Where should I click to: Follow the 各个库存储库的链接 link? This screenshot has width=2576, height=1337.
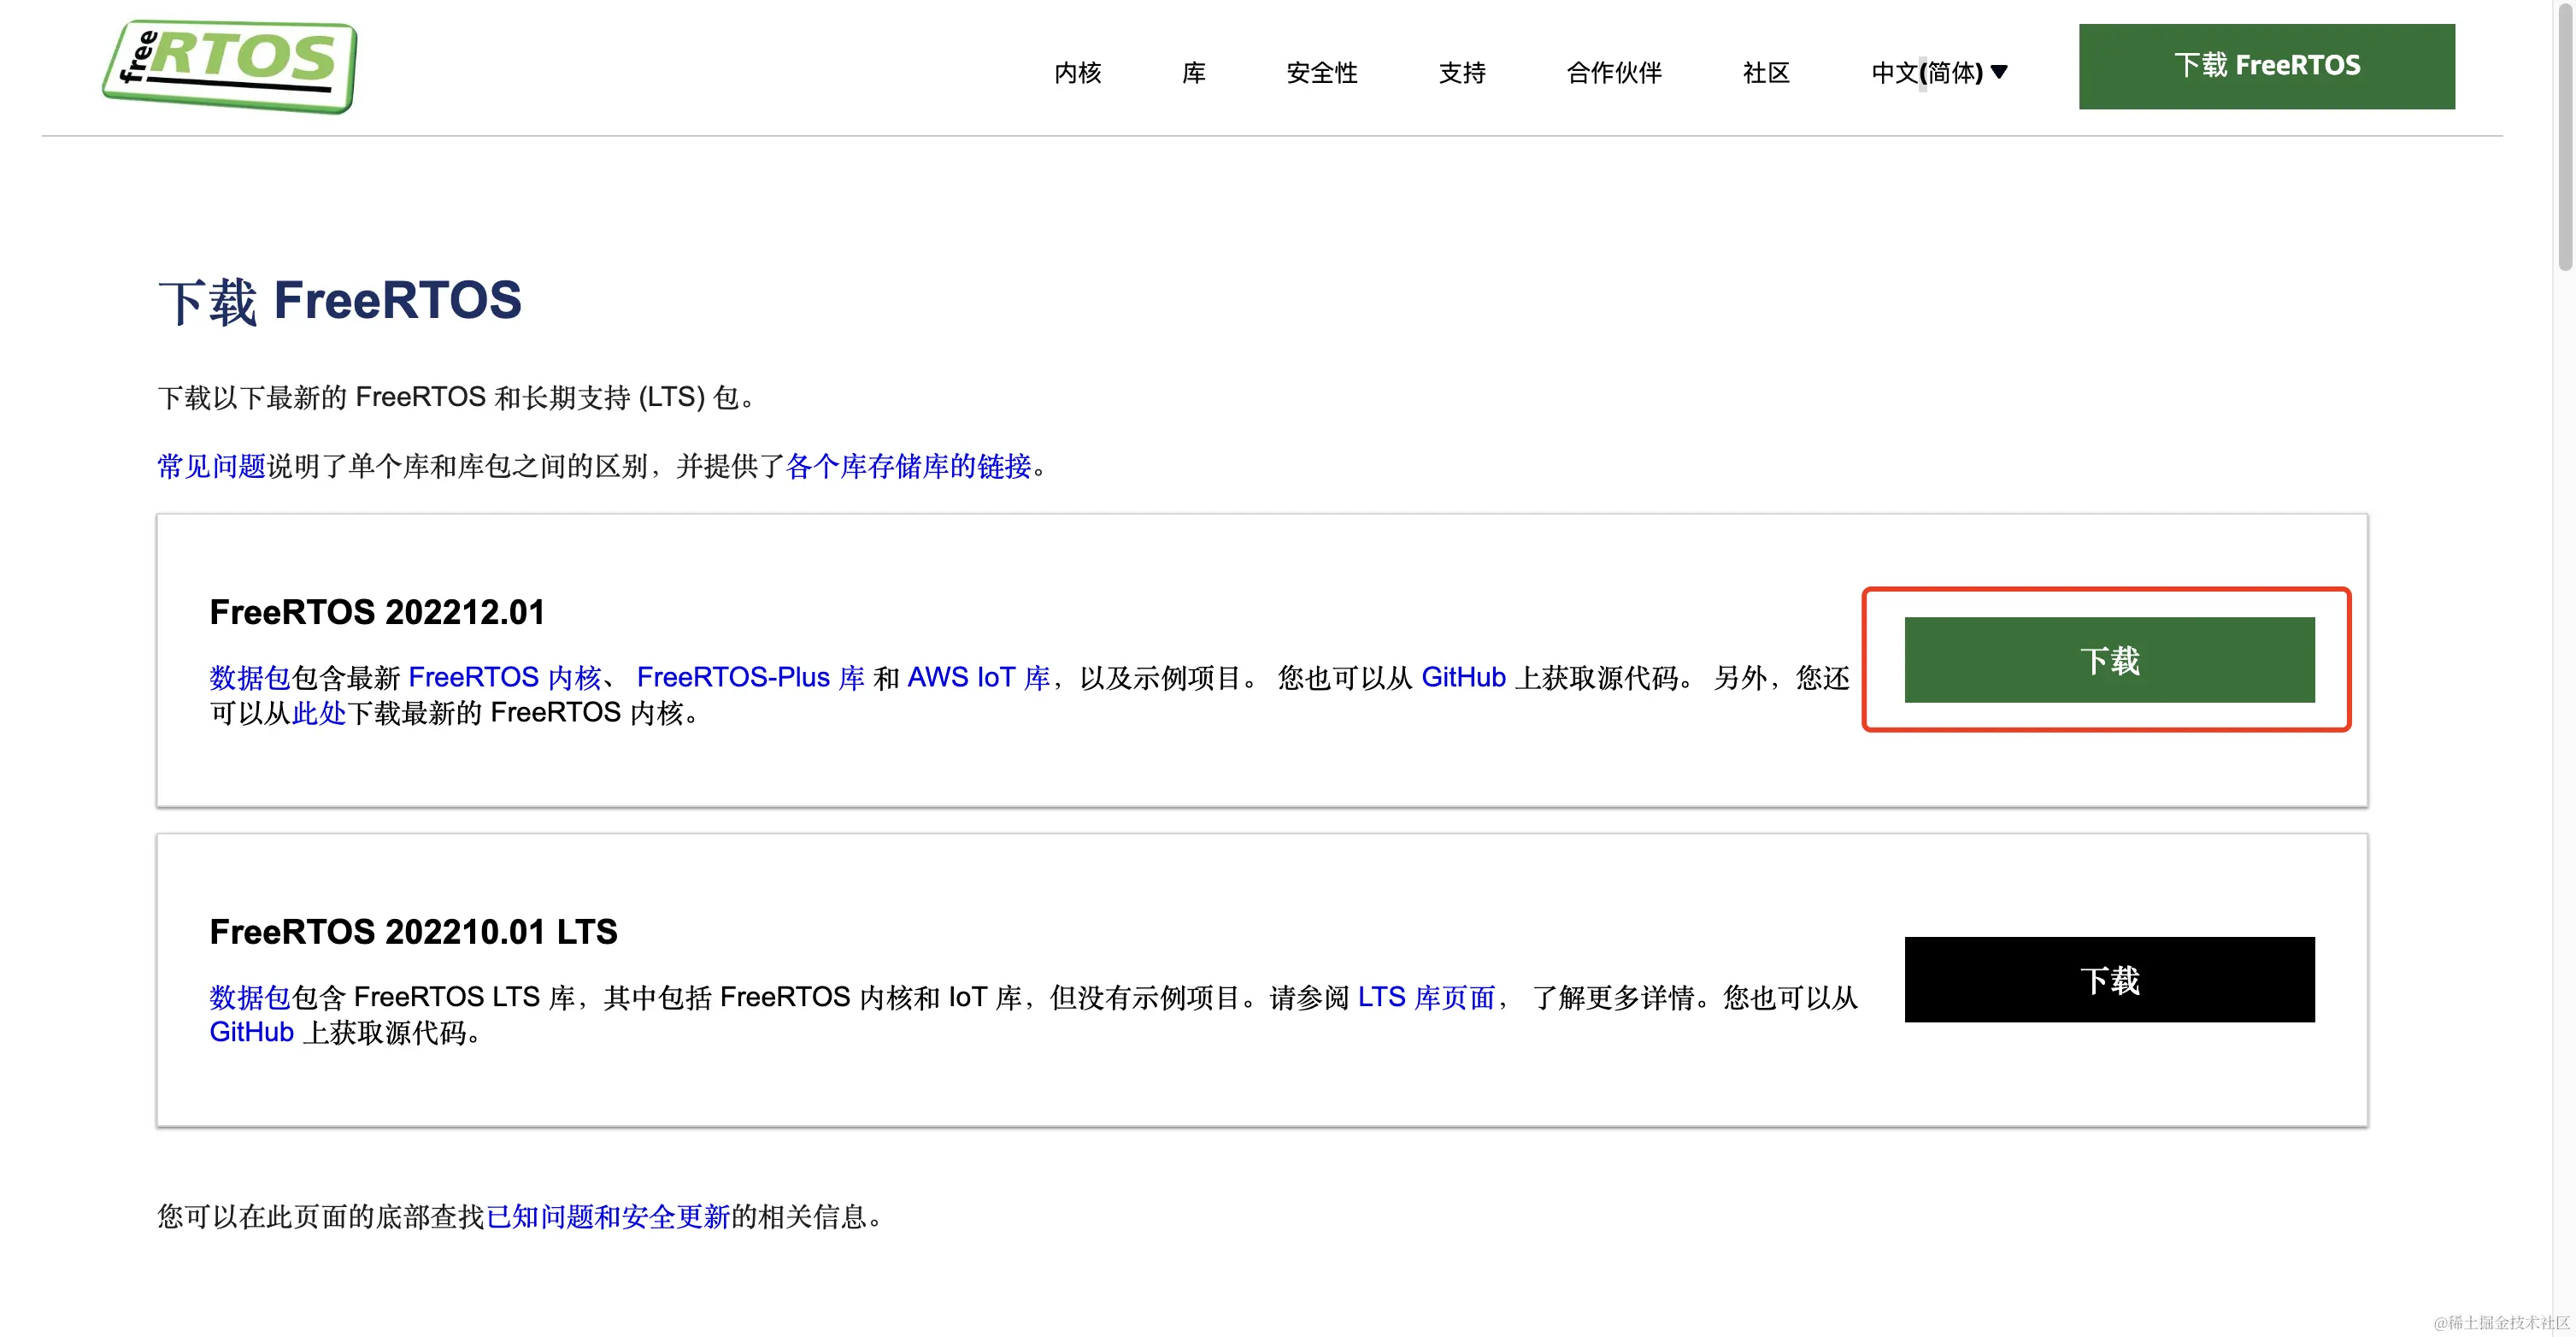tap(908, 466)
